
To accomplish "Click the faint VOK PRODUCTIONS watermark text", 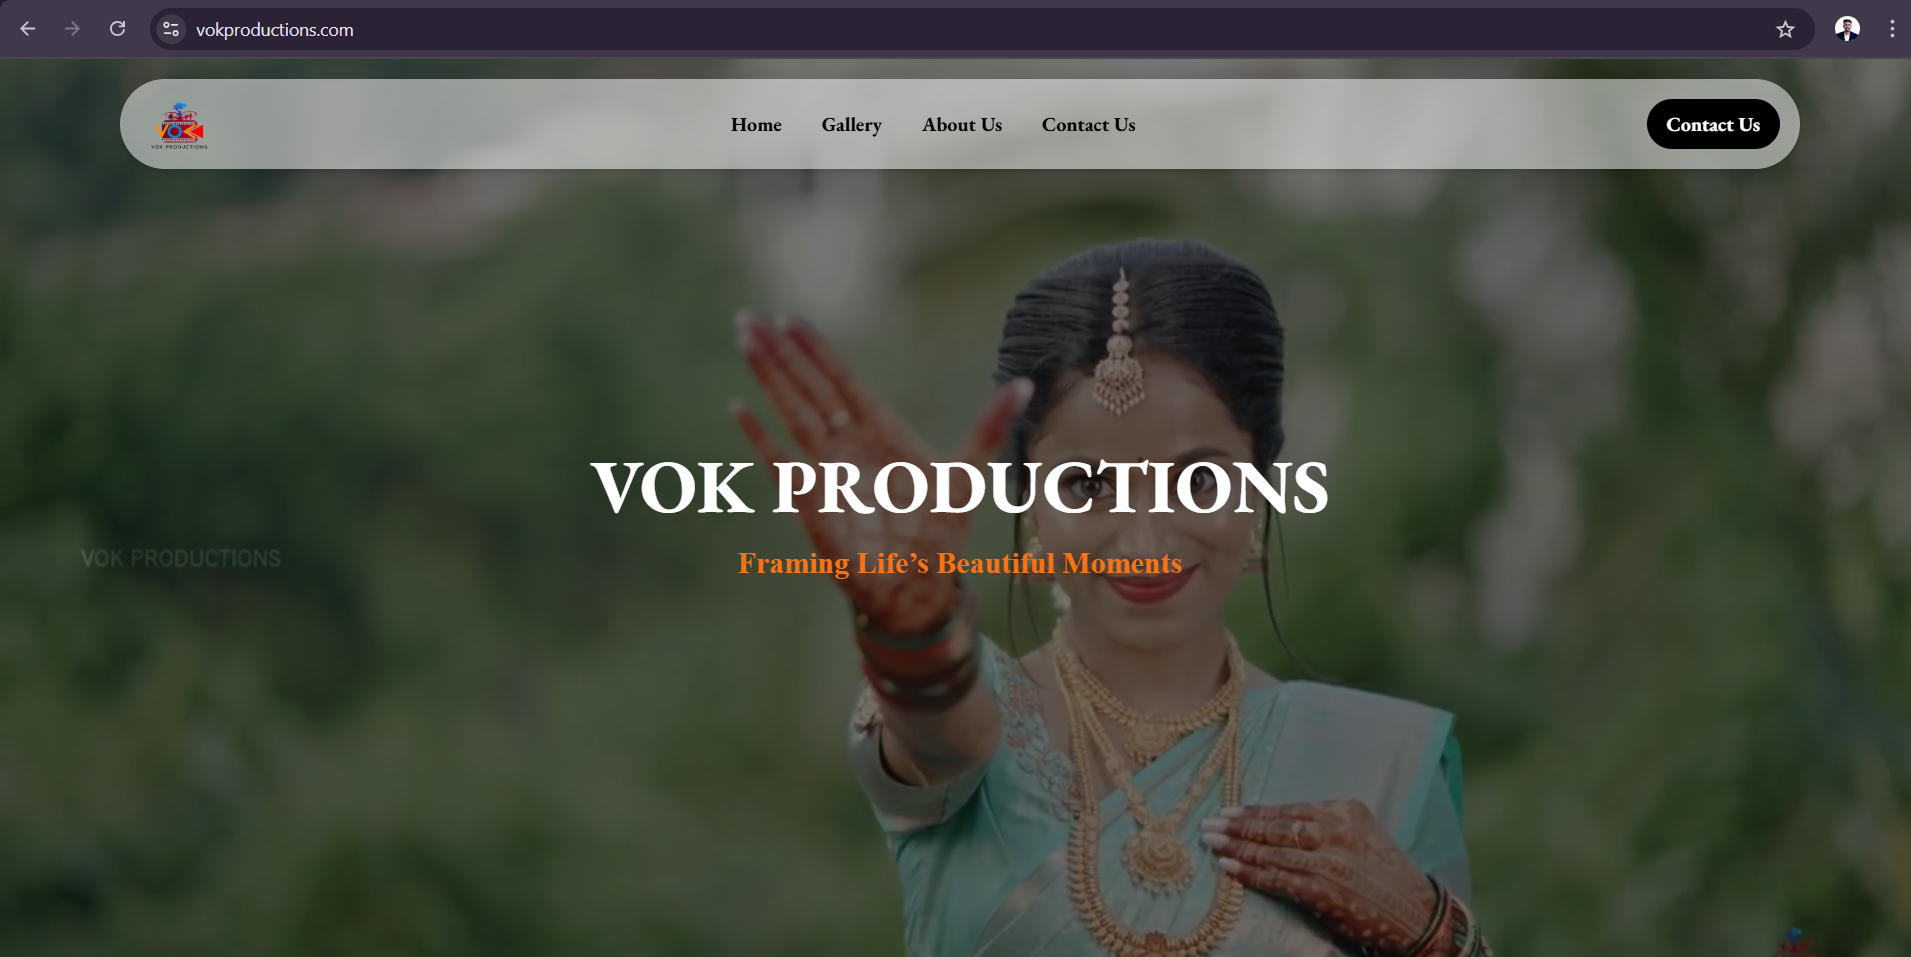I will tap(181, 558).
